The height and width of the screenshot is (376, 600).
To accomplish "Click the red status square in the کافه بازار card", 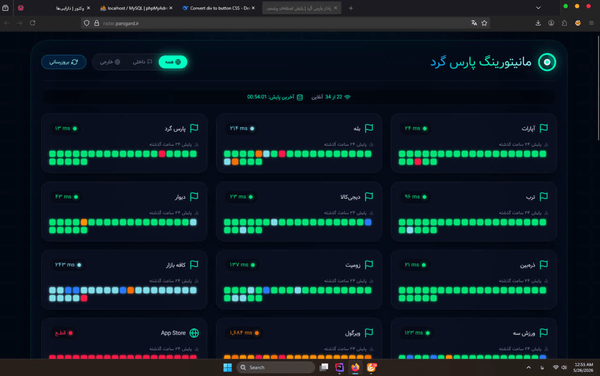I will [84, 298].
